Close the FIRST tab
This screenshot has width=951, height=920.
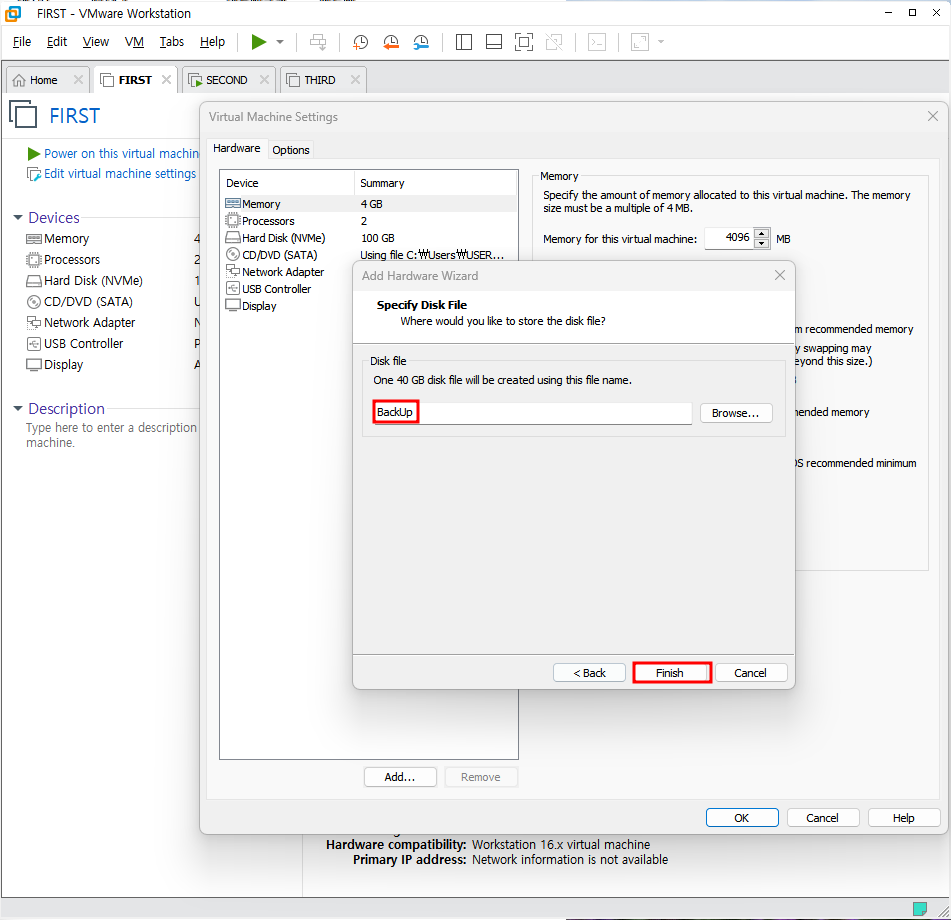[166, 79]
